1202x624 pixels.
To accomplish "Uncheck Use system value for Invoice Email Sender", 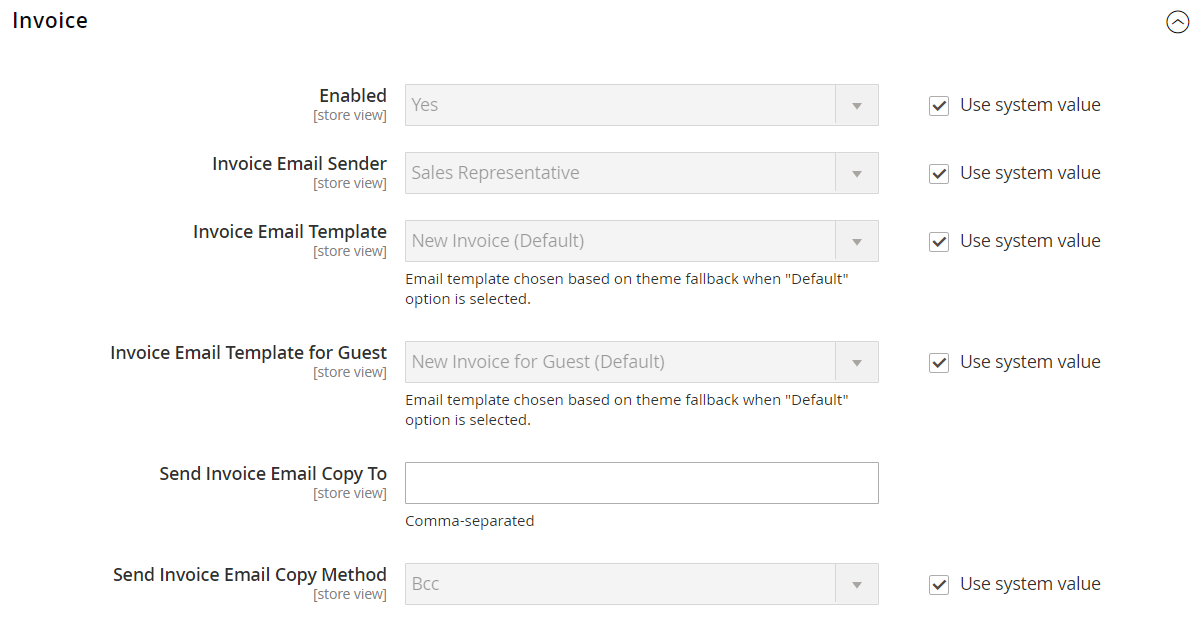I will tap(939, 173).
